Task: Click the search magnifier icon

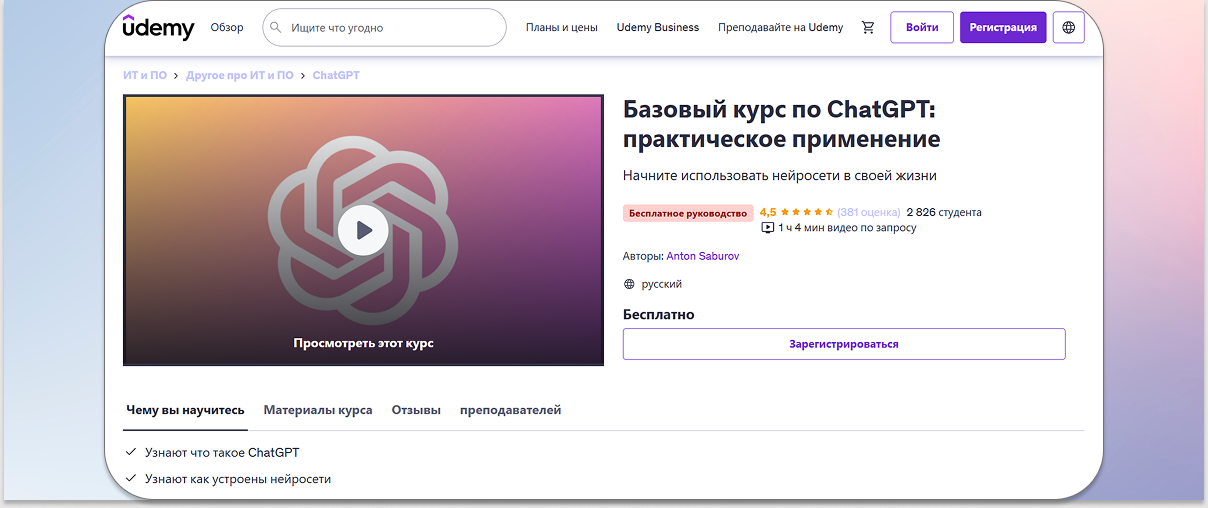Action: (277, 28)
